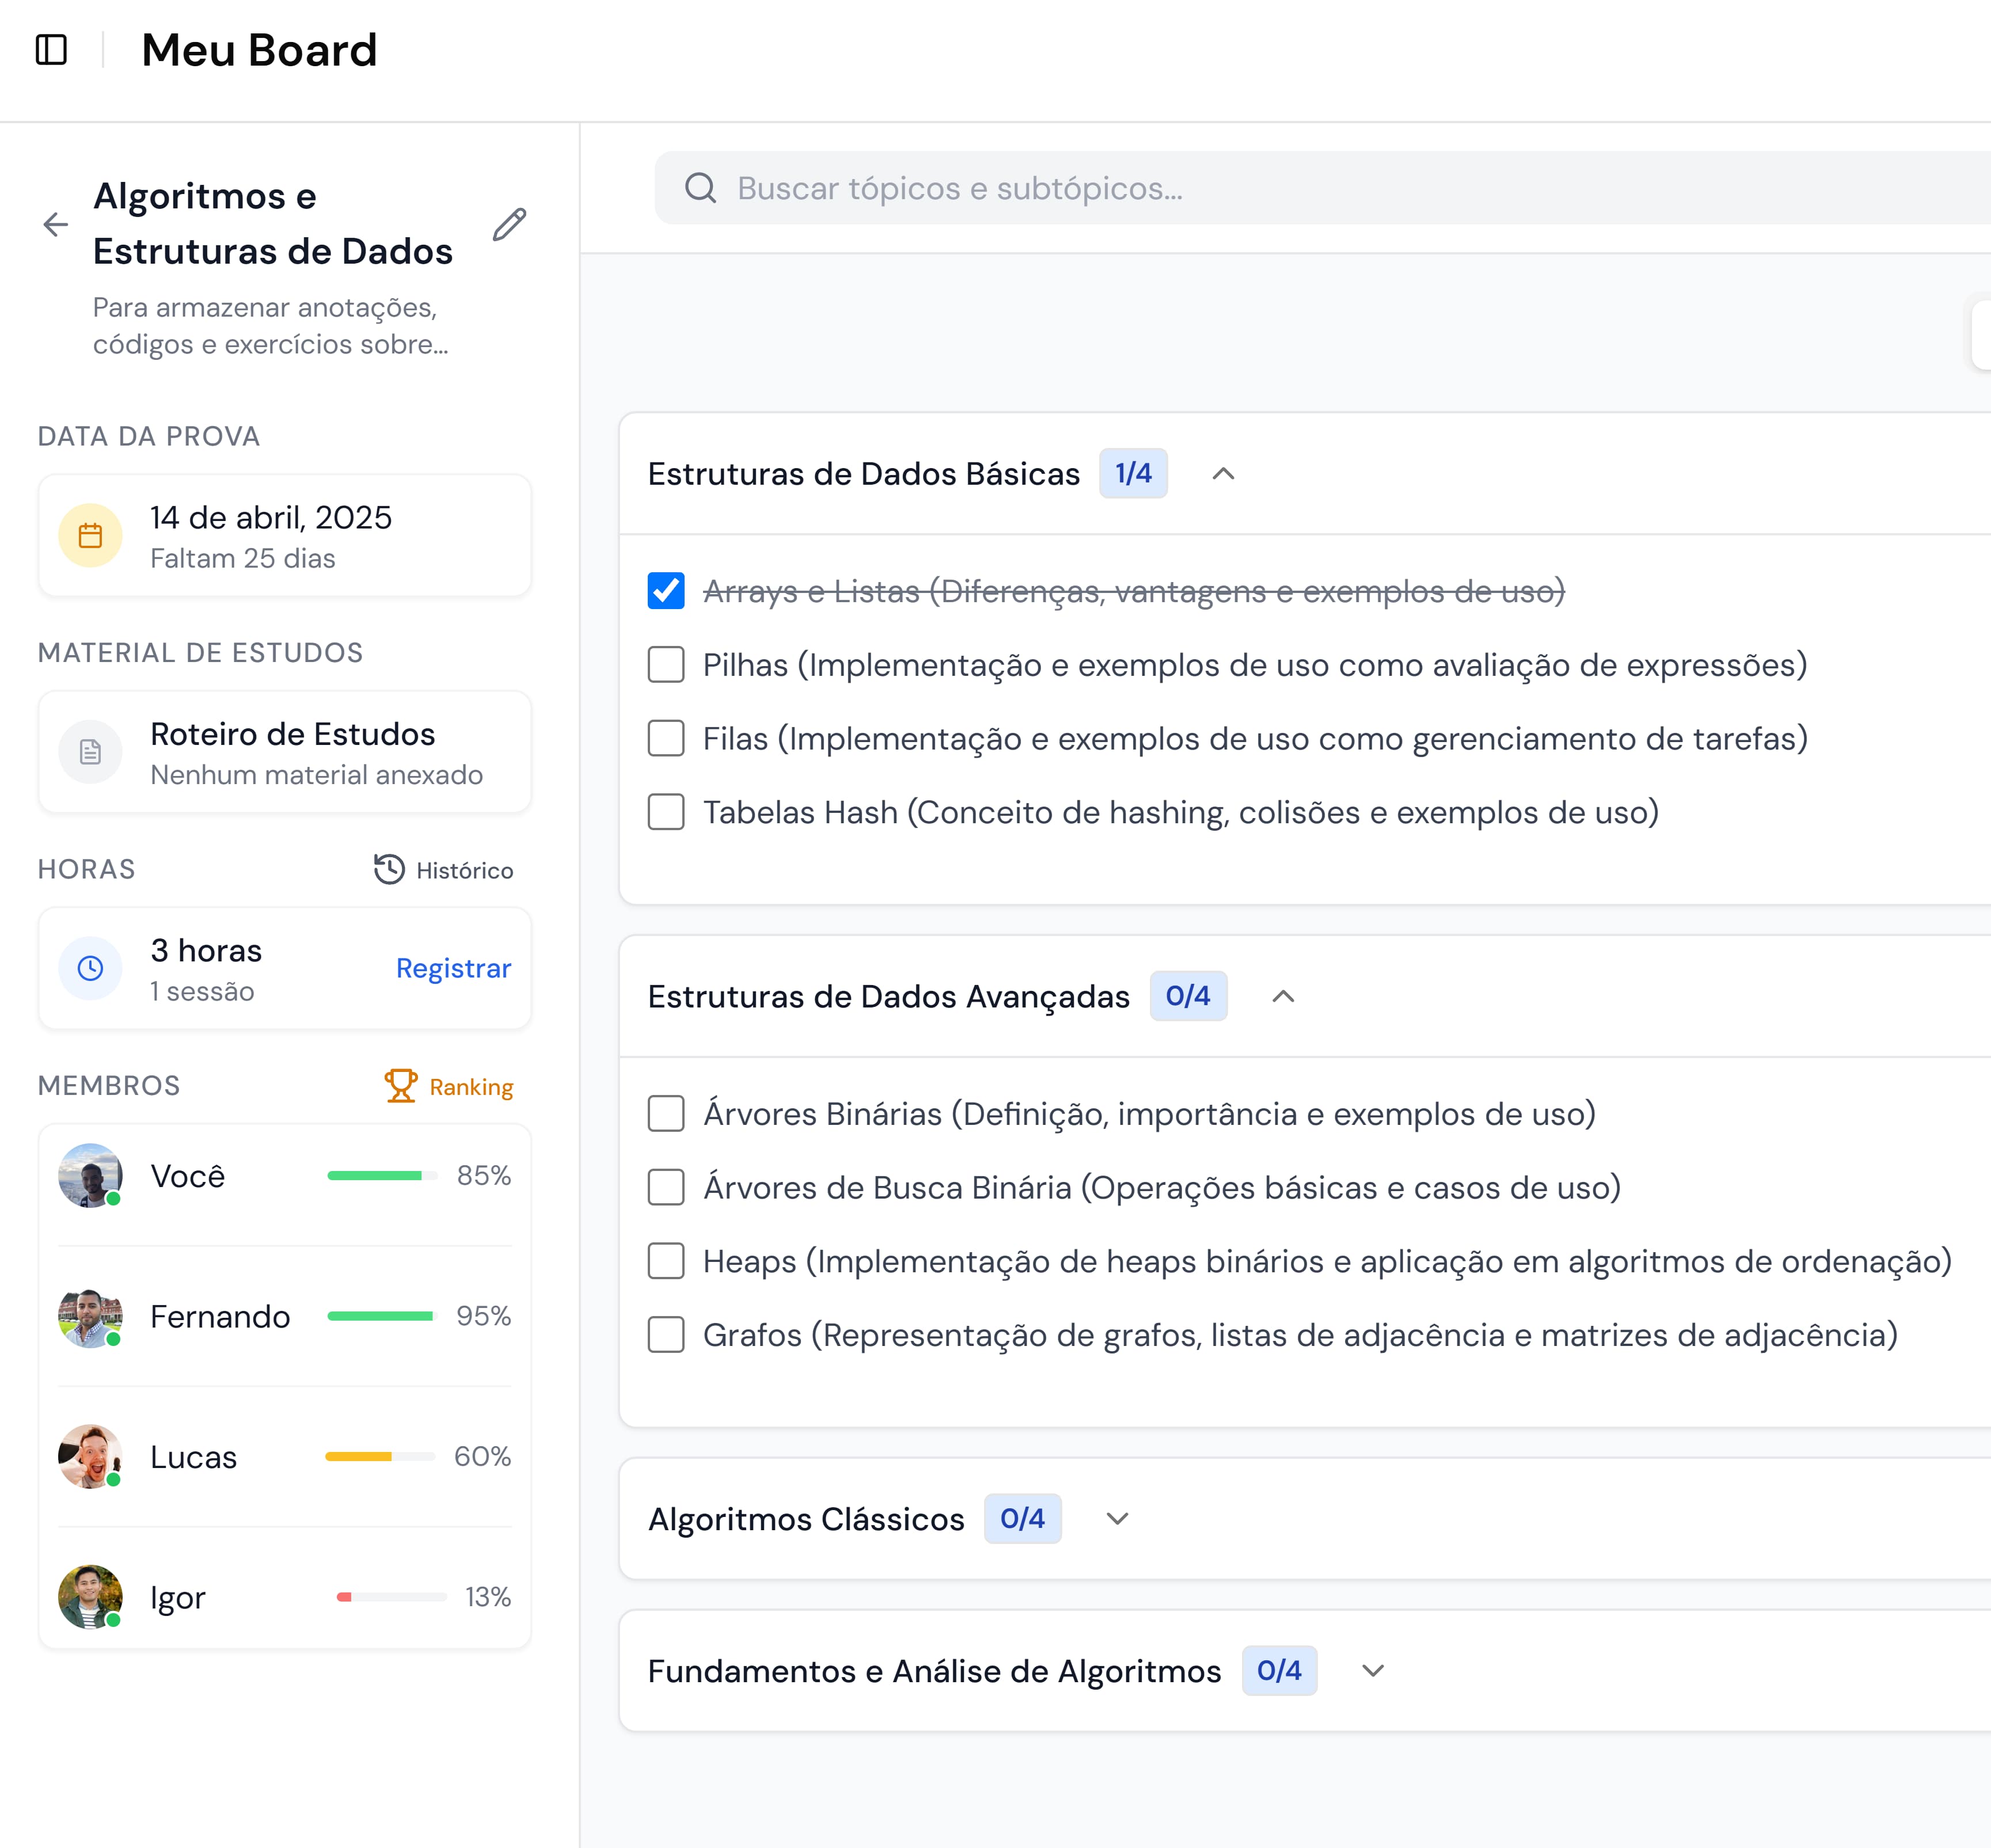Check the Filas topic checkbox
The image size is (1991, 1848).
tap(666, 738)
